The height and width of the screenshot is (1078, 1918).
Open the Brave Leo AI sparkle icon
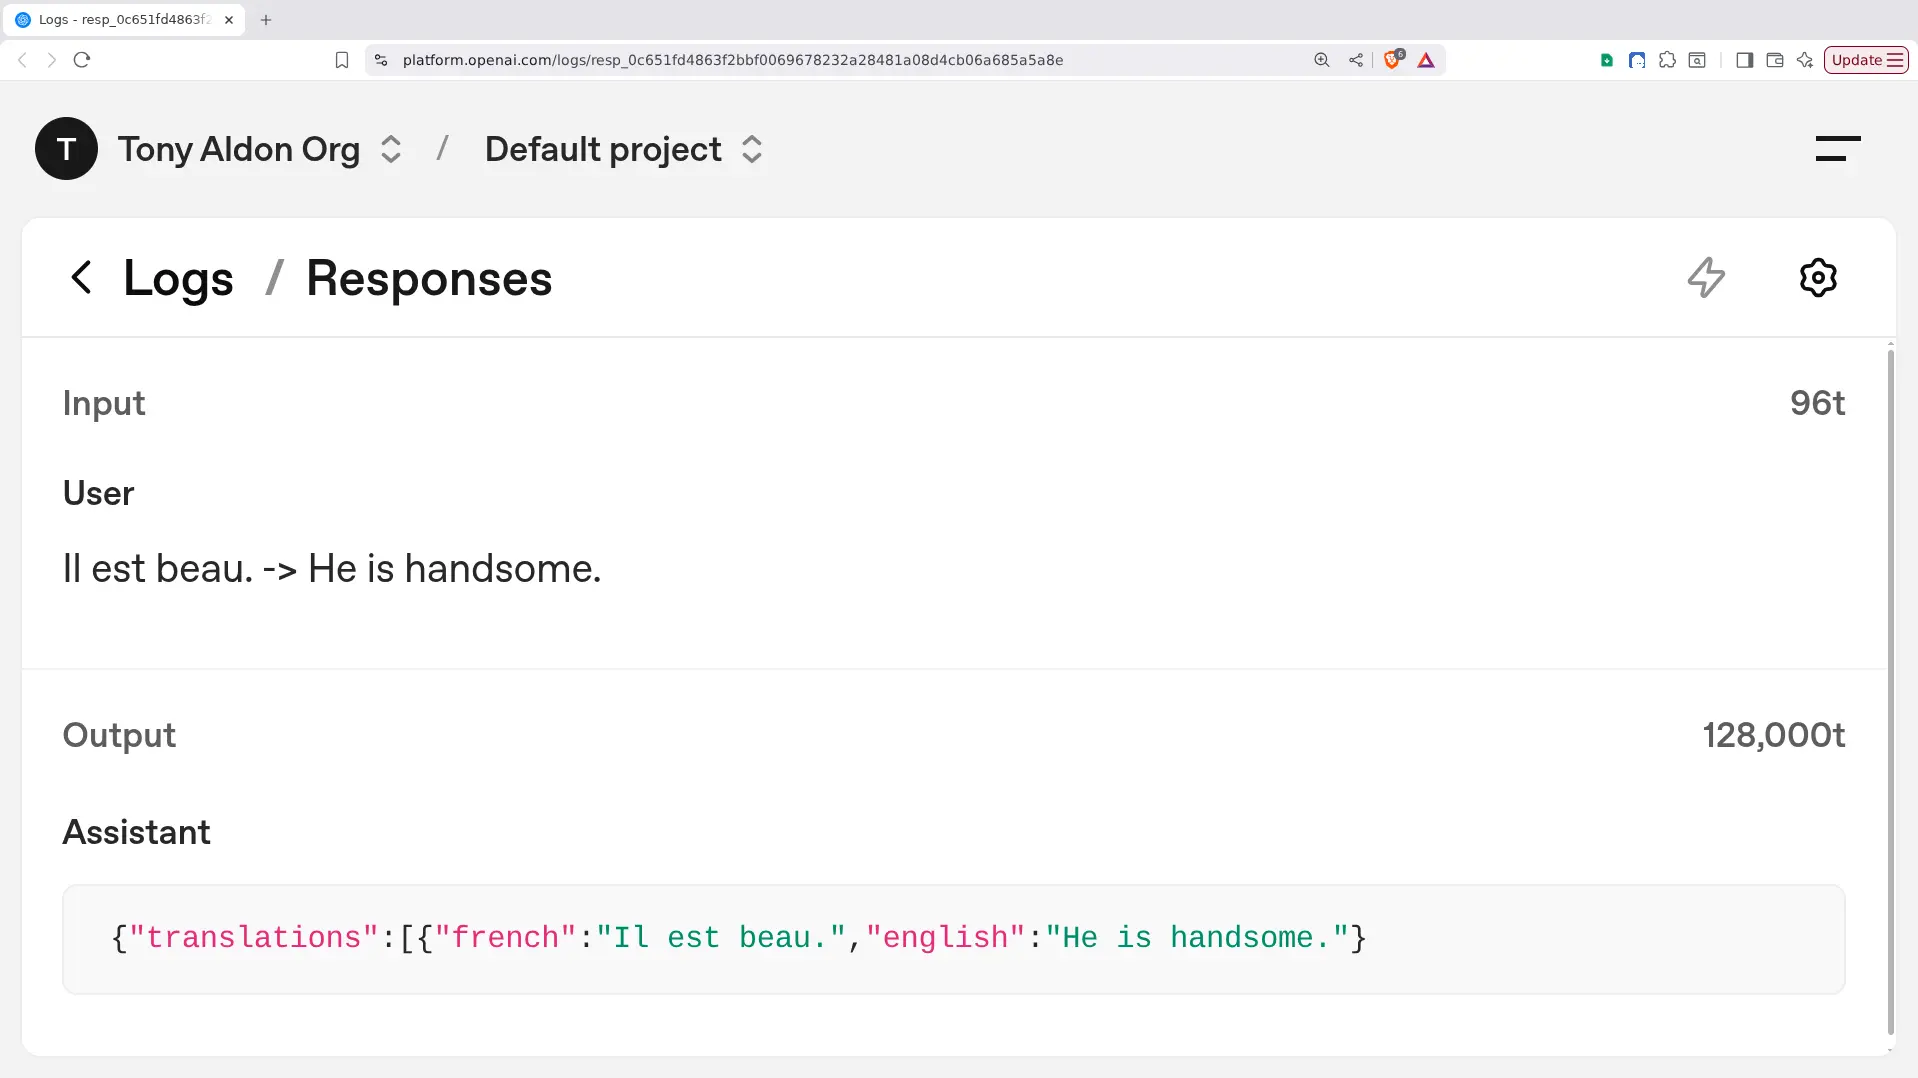pyautogui.click(x=1804, y=60)
